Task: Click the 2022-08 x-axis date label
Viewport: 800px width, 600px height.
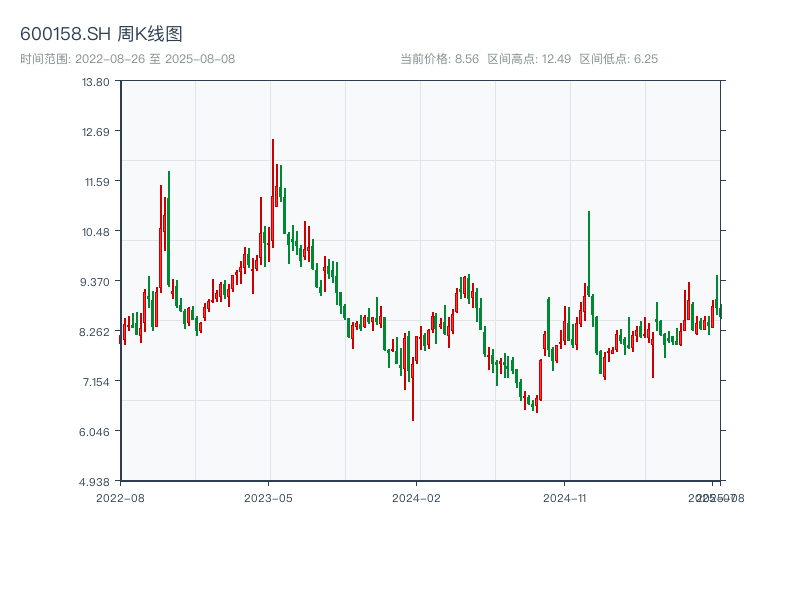Action: tap(120, 497)
